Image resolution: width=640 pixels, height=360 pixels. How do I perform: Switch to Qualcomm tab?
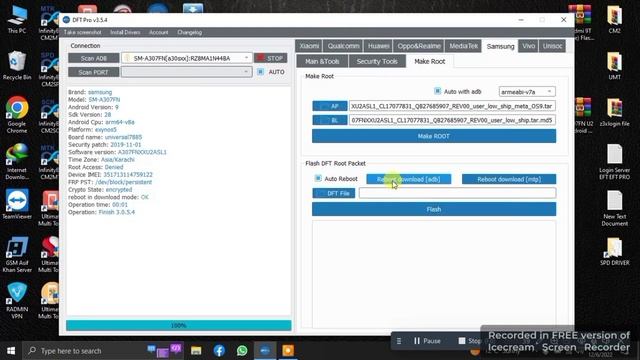343,46
